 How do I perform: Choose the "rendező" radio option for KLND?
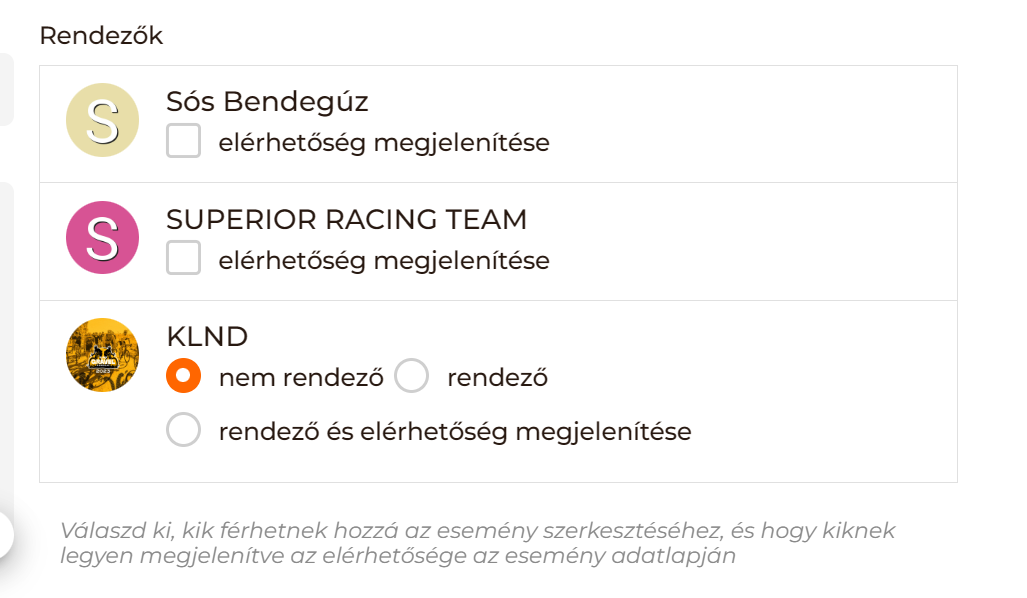(412, 377)
